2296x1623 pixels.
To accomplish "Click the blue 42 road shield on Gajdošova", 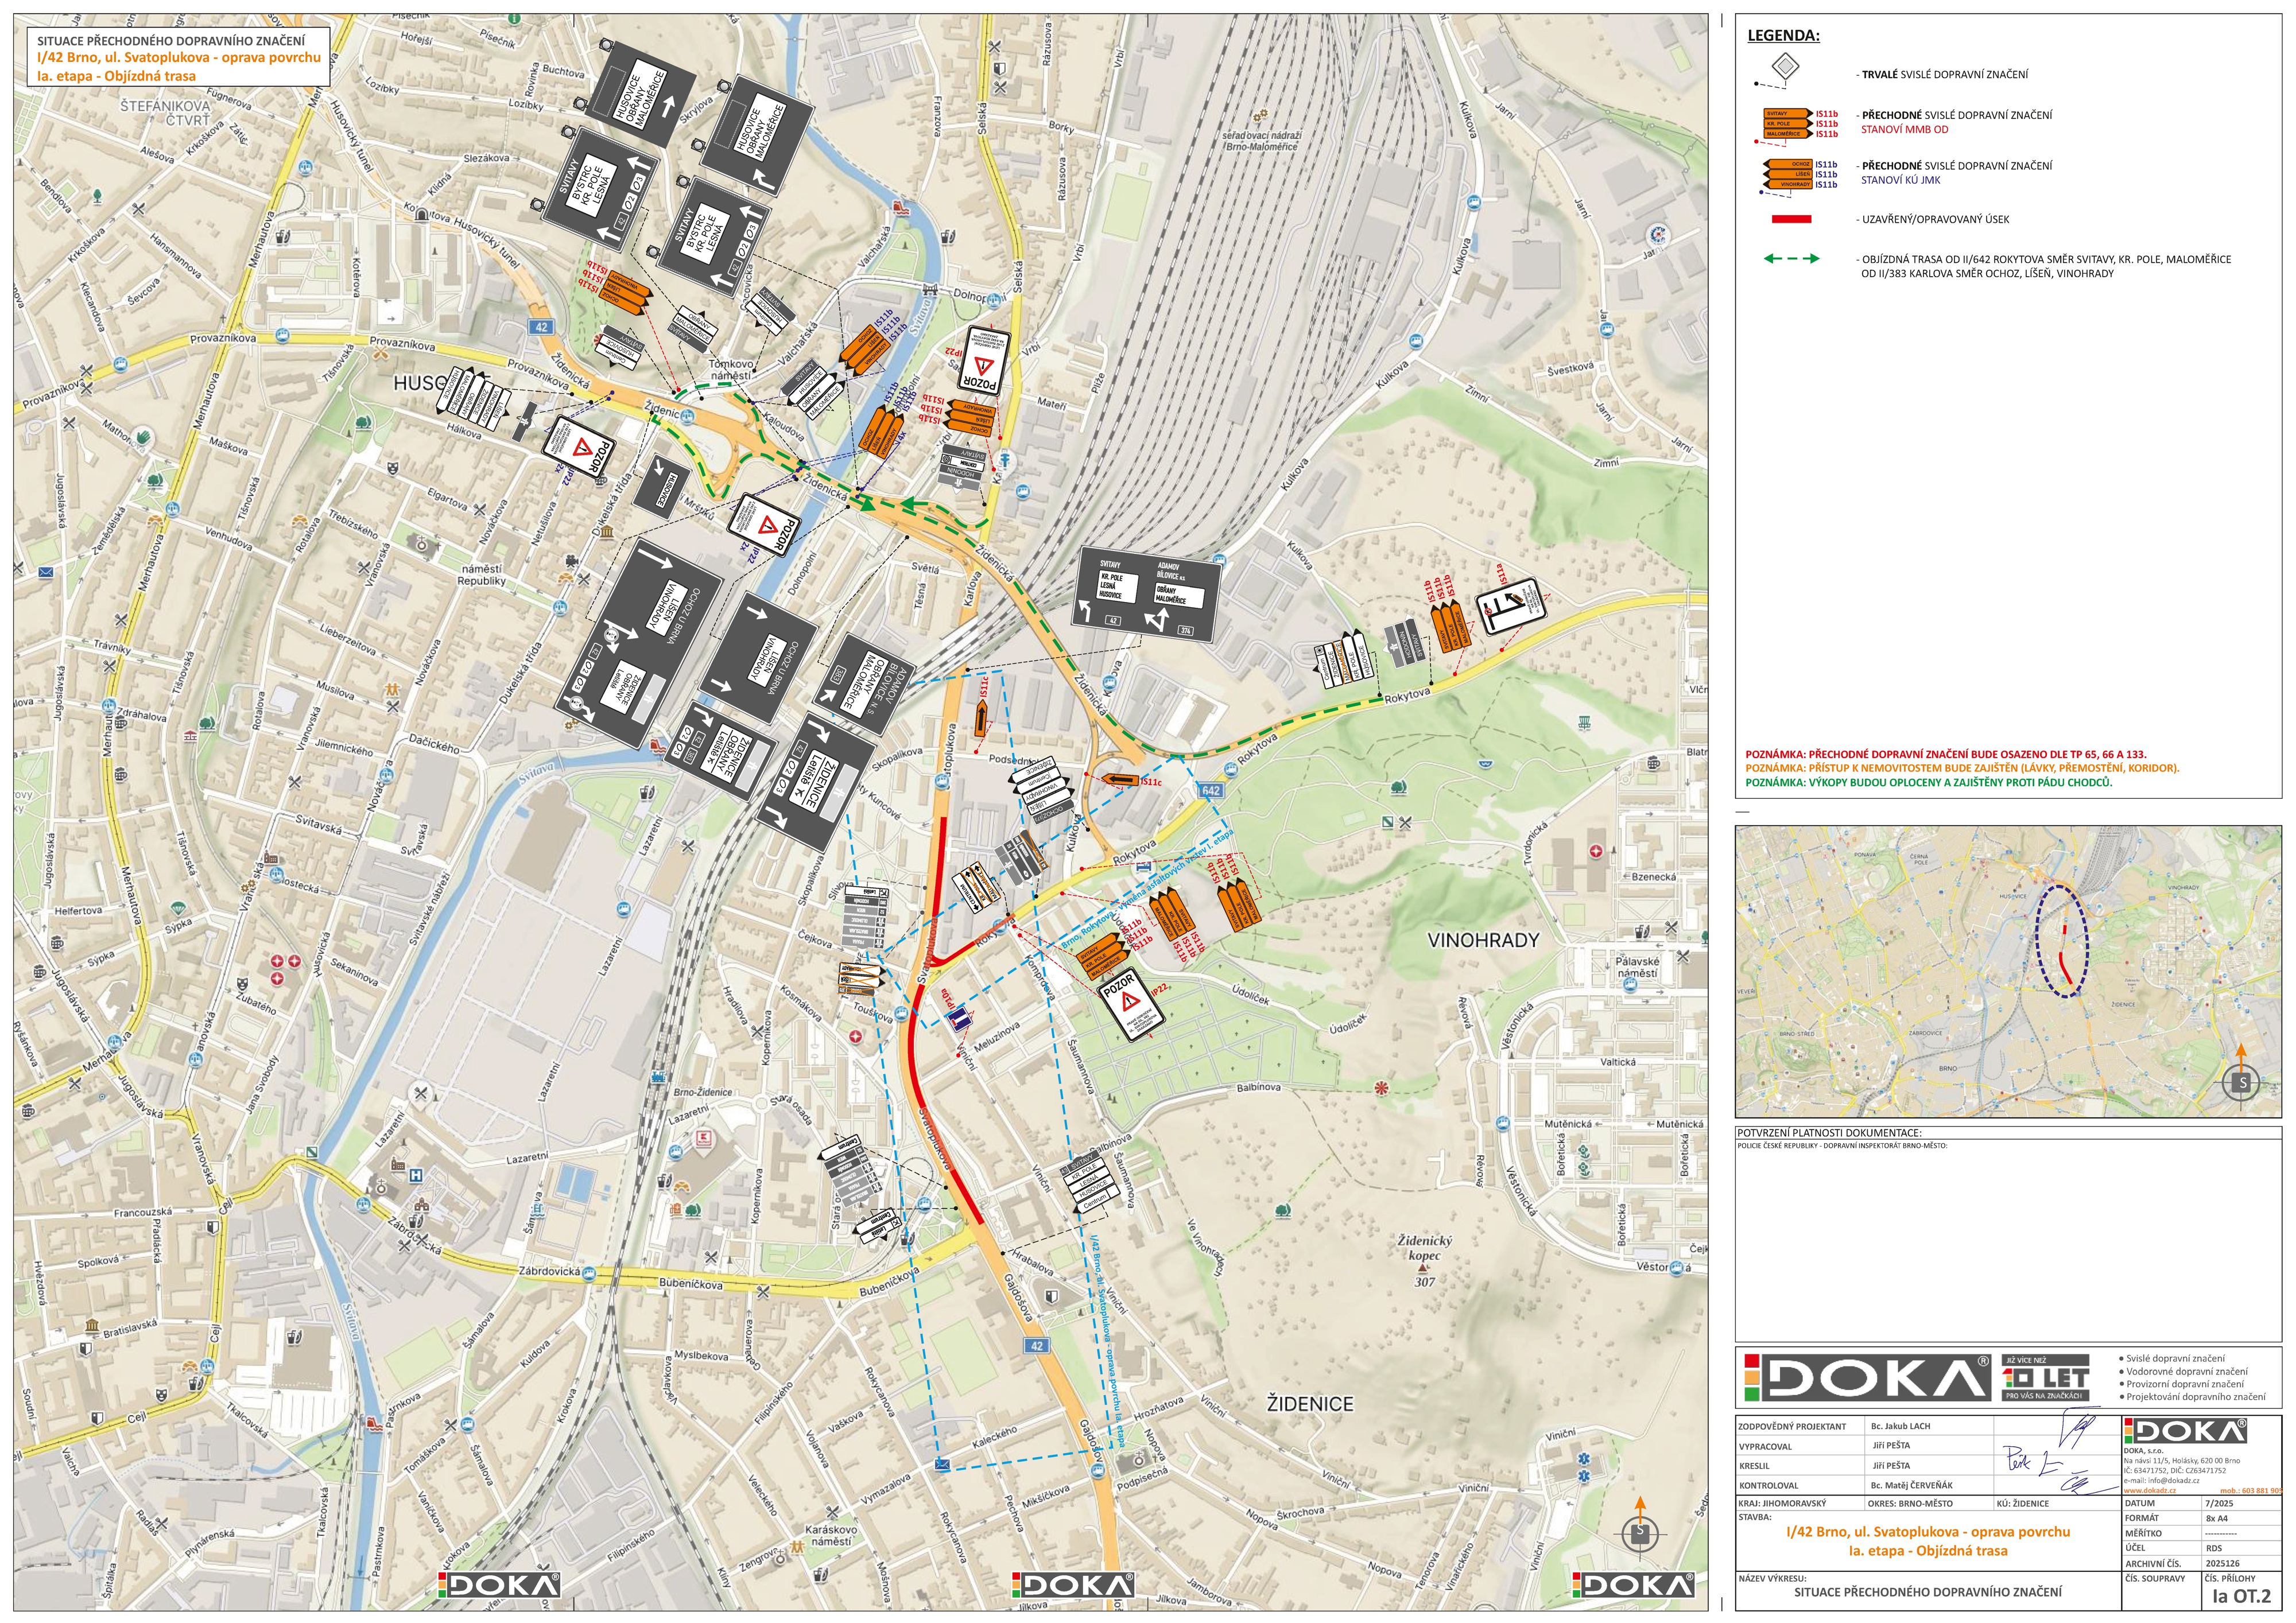I will click(1036, 1346).
